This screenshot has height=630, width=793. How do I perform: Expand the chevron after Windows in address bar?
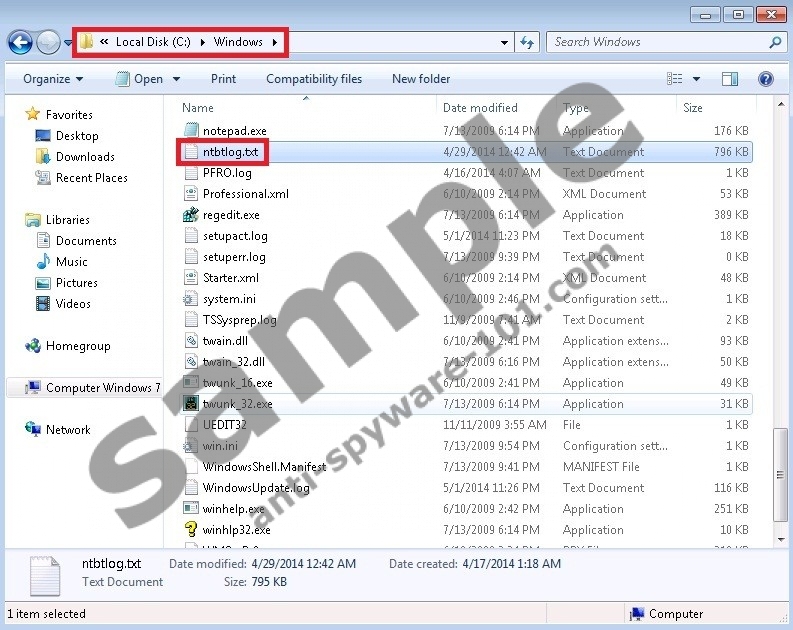pos(275,42)
